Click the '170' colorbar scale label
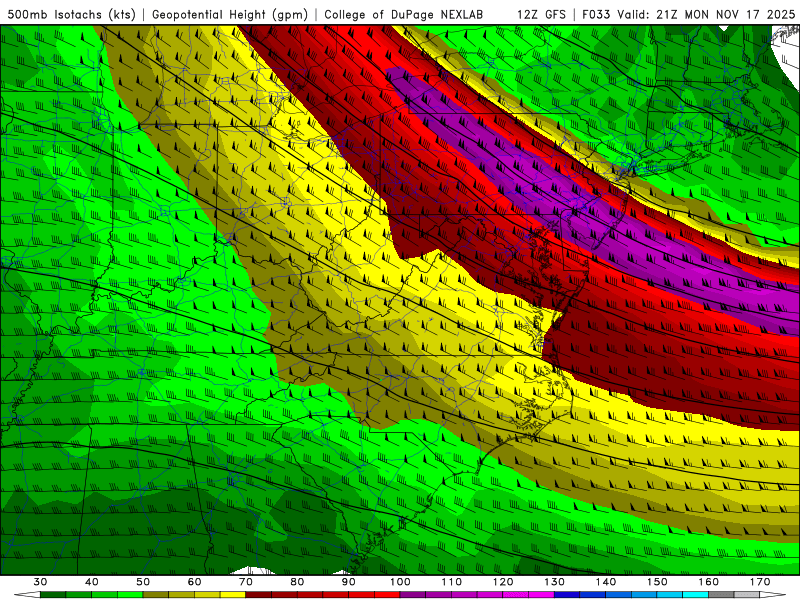Viewport: 800px width, 600px height. pyautogui.click(x=760, y=582)
